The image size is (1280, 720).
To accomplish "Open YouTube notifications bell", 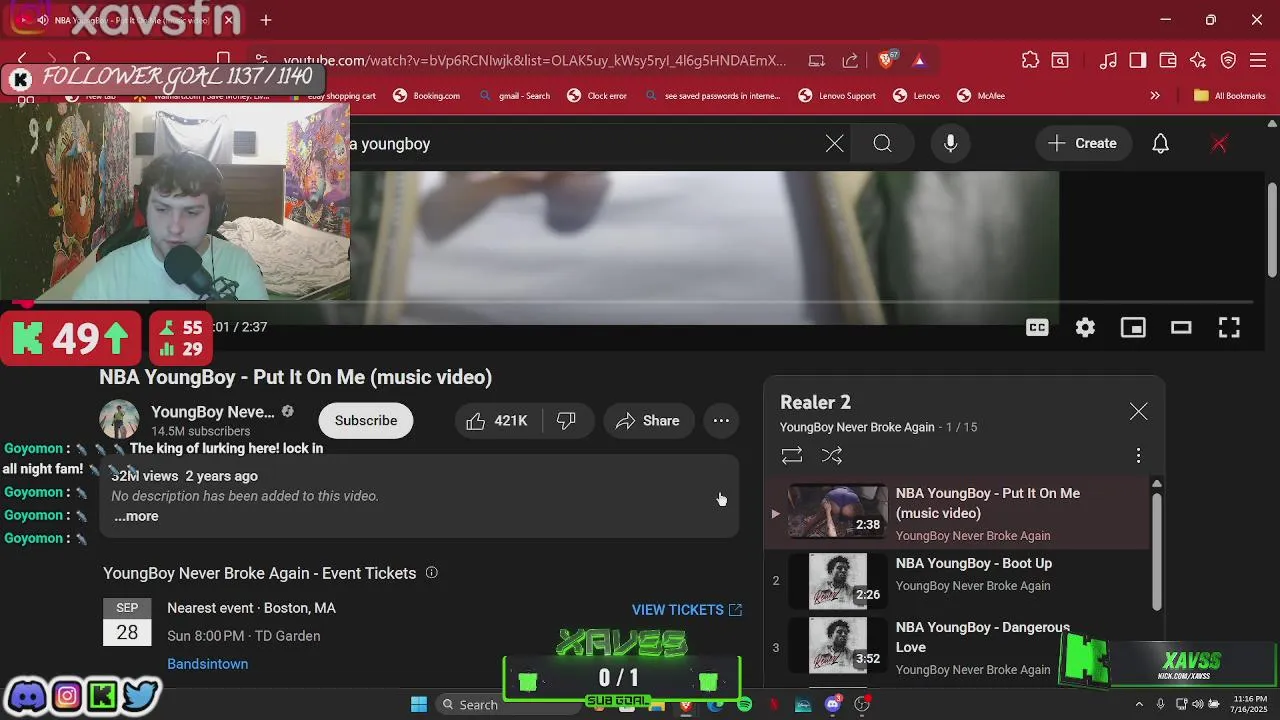I will point(1160,144).
